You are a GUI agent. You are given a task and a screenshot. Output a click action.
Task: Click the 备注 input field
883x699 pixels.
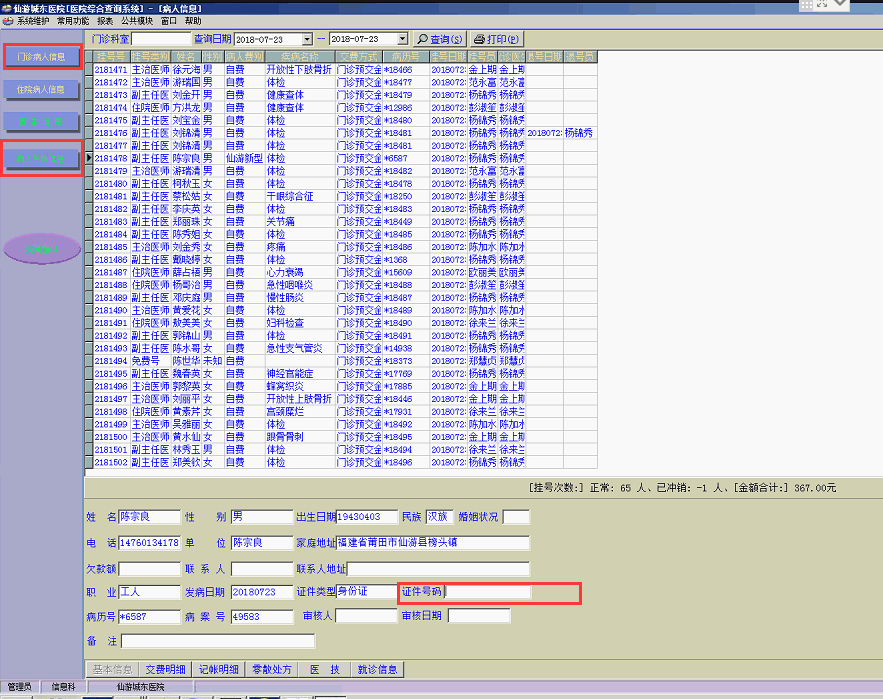coord(218,641)
